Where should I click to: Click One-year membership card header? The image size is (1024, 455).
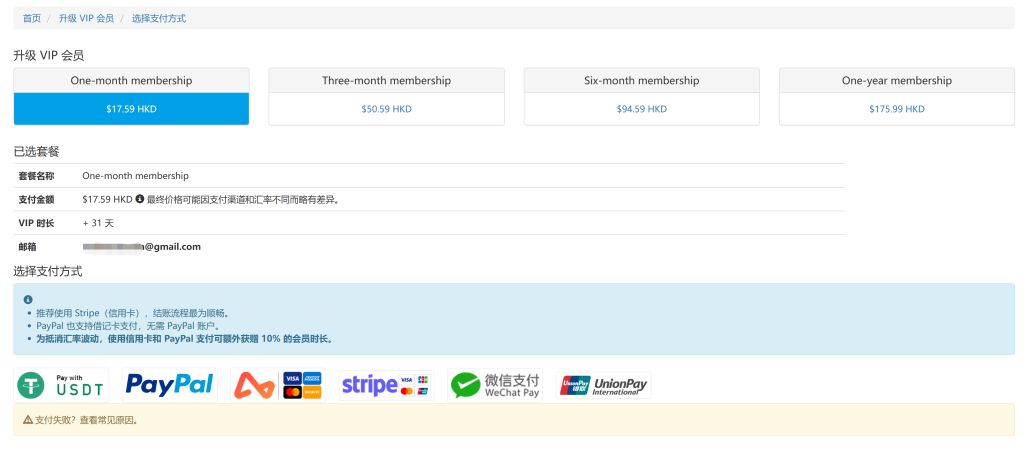pyautogui.click(x=897, y=81)
